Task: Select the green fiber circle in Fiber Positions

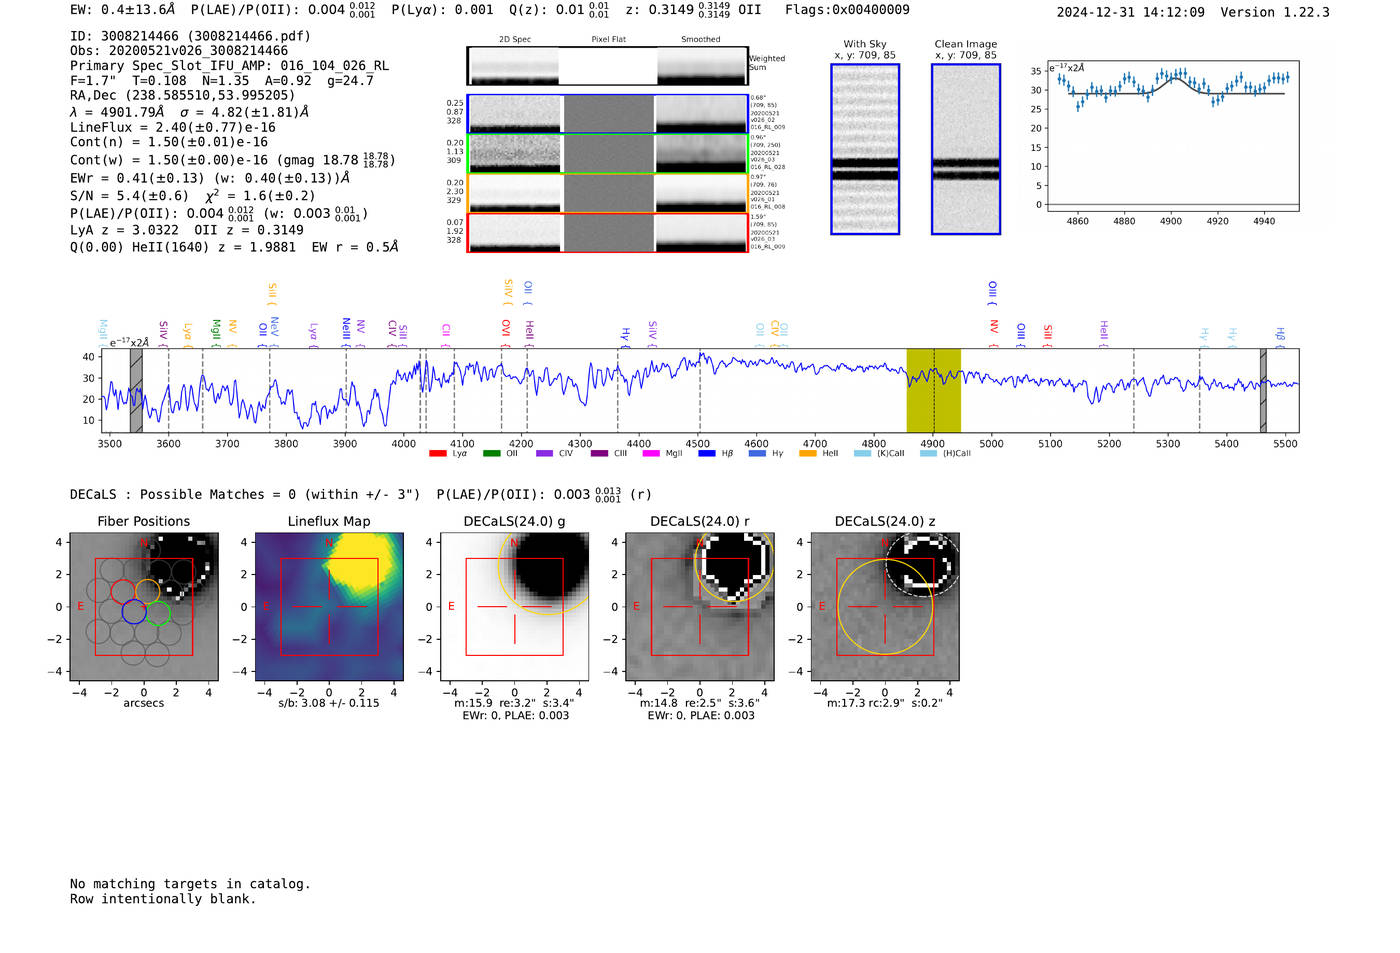Action: [158, 613]
